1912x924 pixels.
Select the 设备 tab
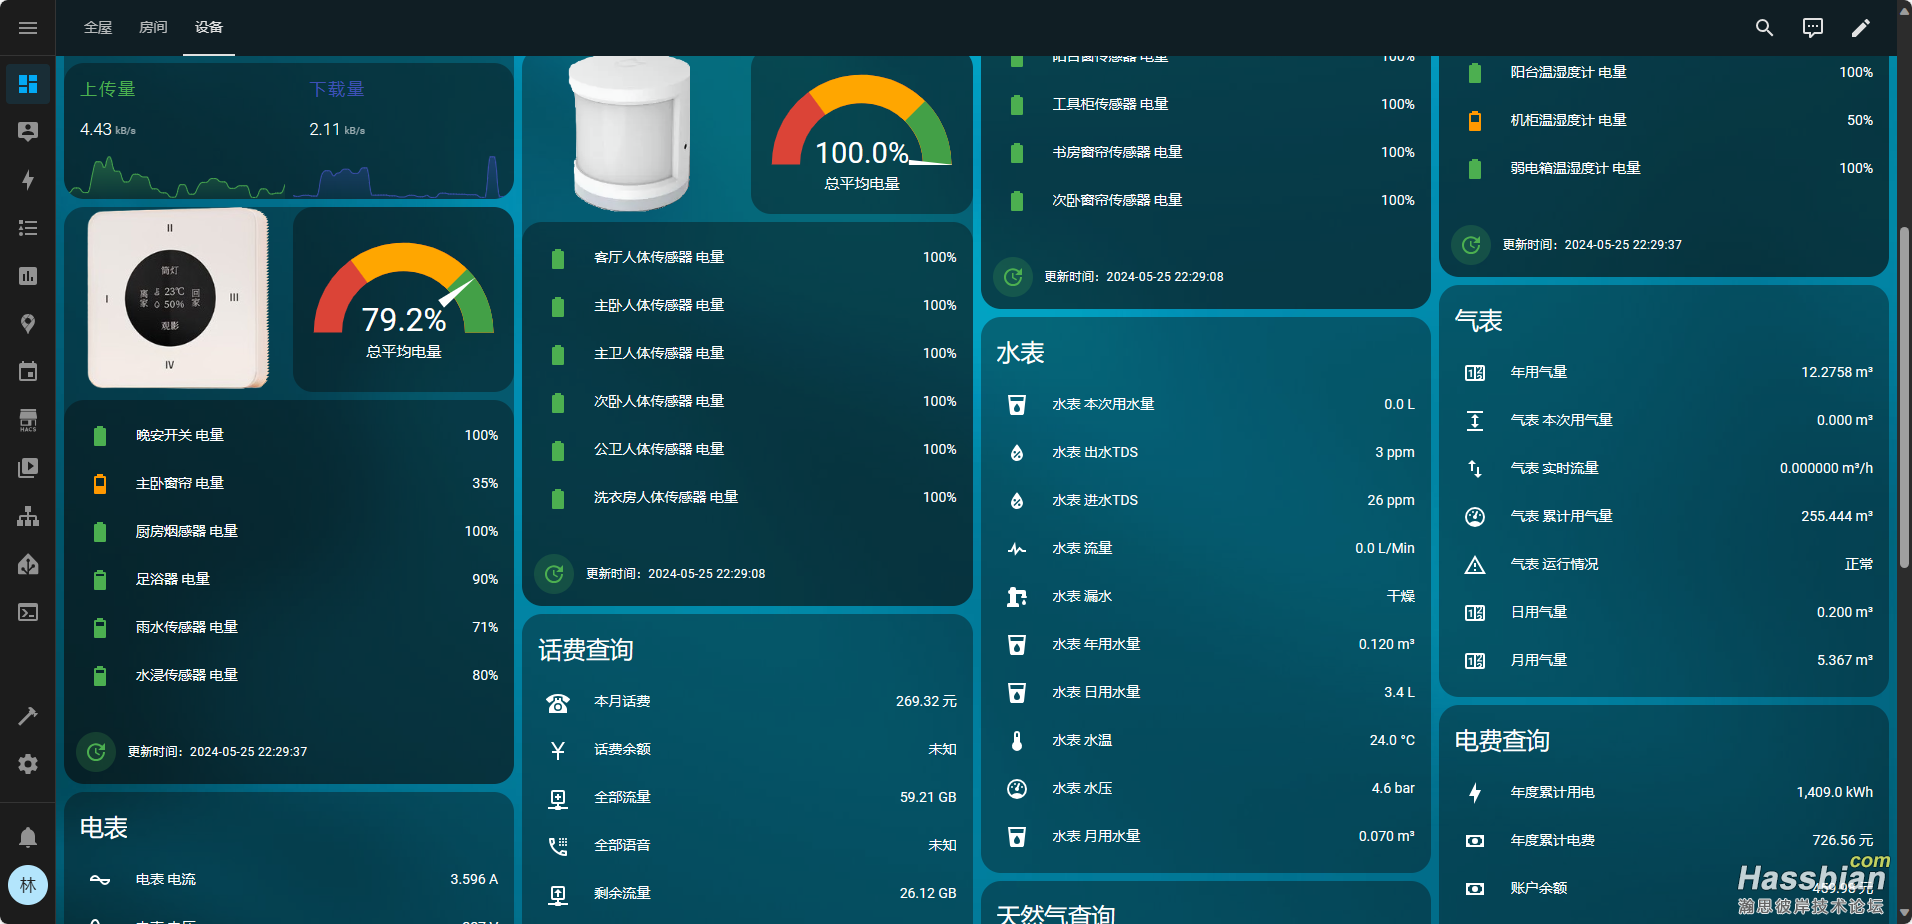pos(209,28)
